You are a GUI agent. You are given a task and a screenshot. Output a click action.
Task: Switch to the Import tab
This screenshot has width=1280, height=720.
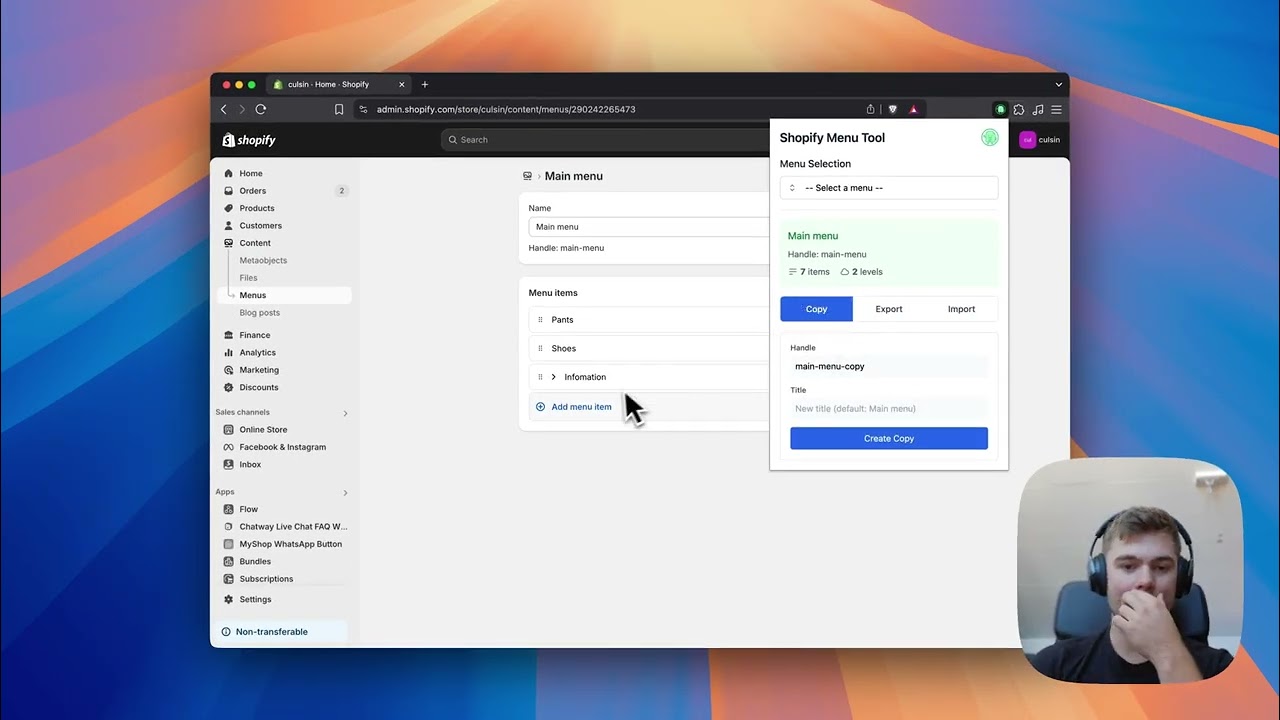pyautogui.click(x=961, y=309)
